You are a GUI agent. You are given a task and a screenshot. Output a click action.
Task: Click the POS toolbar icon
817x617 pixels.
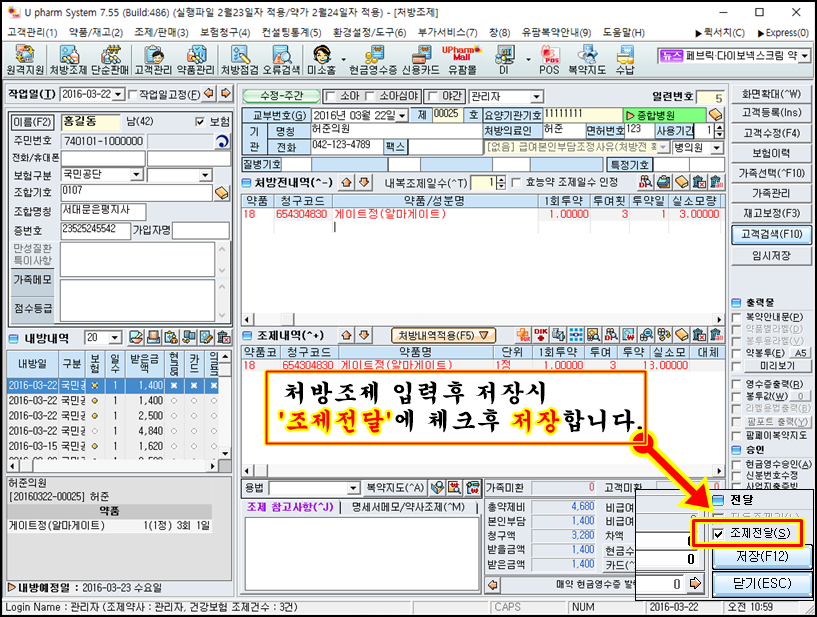tap(550, 60)
